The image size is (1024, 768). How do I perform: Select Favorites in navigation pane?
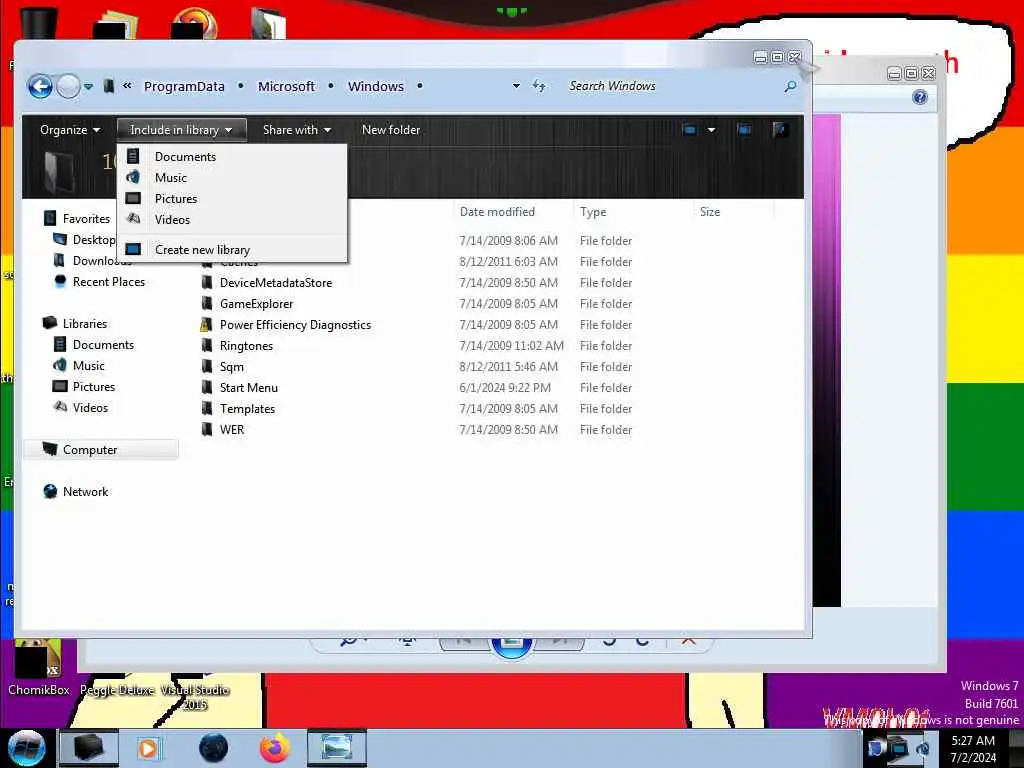pos(76,219)
